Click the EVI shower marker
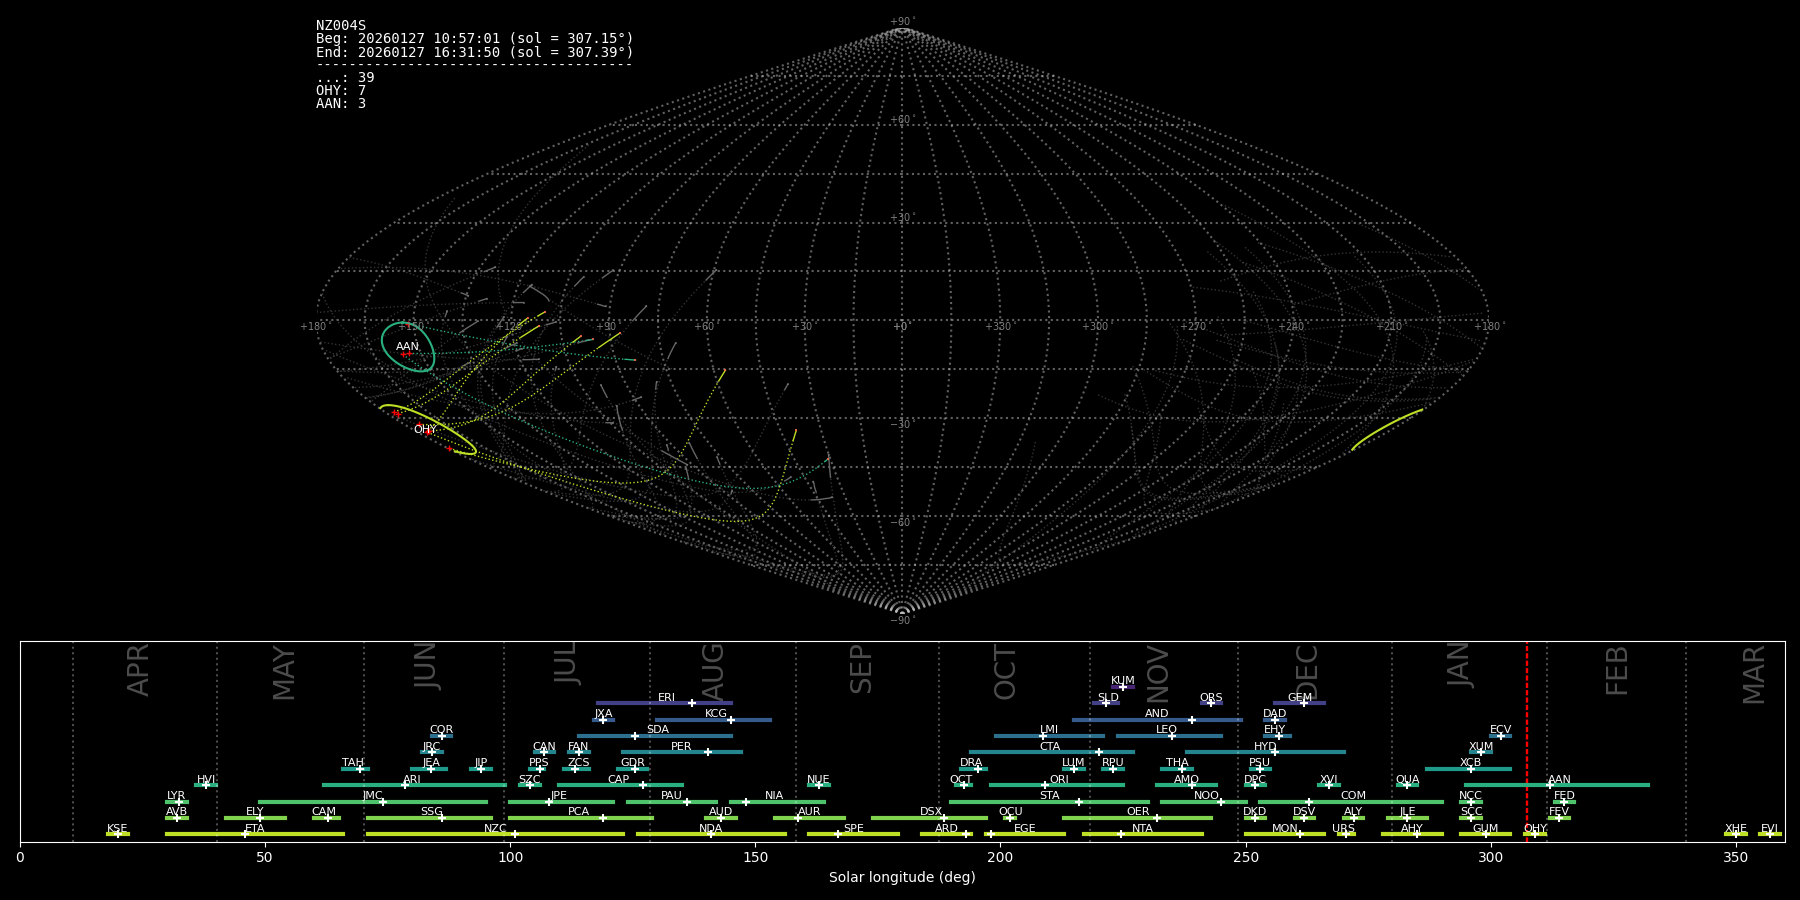 1769,834
